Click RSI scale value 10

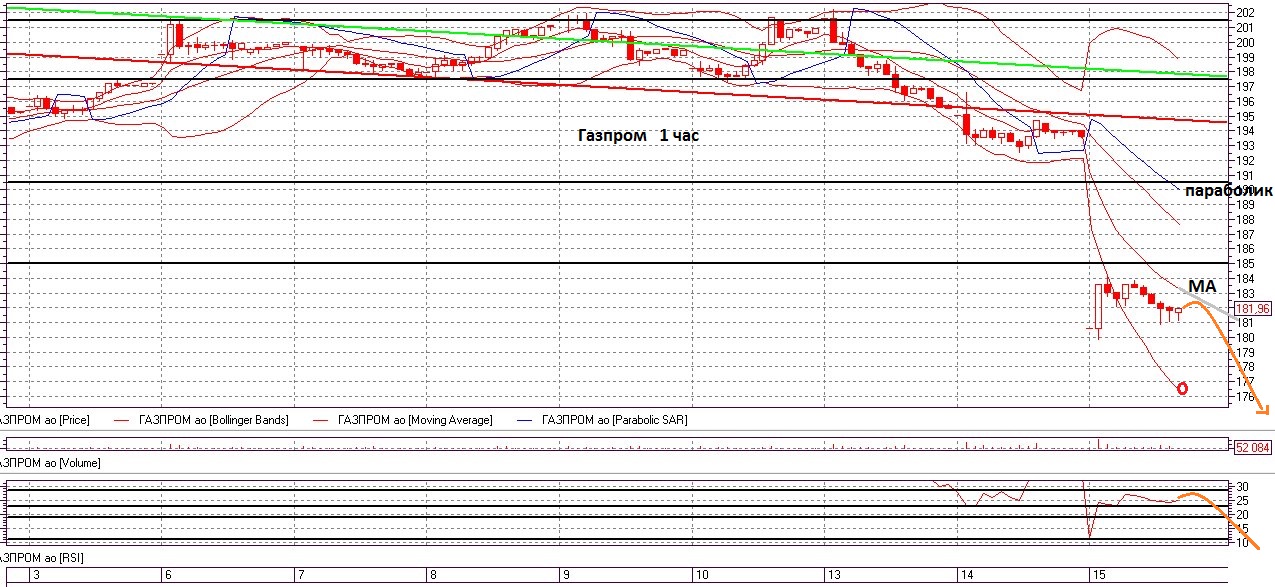pyautogui.click(x=1244, y=543)
